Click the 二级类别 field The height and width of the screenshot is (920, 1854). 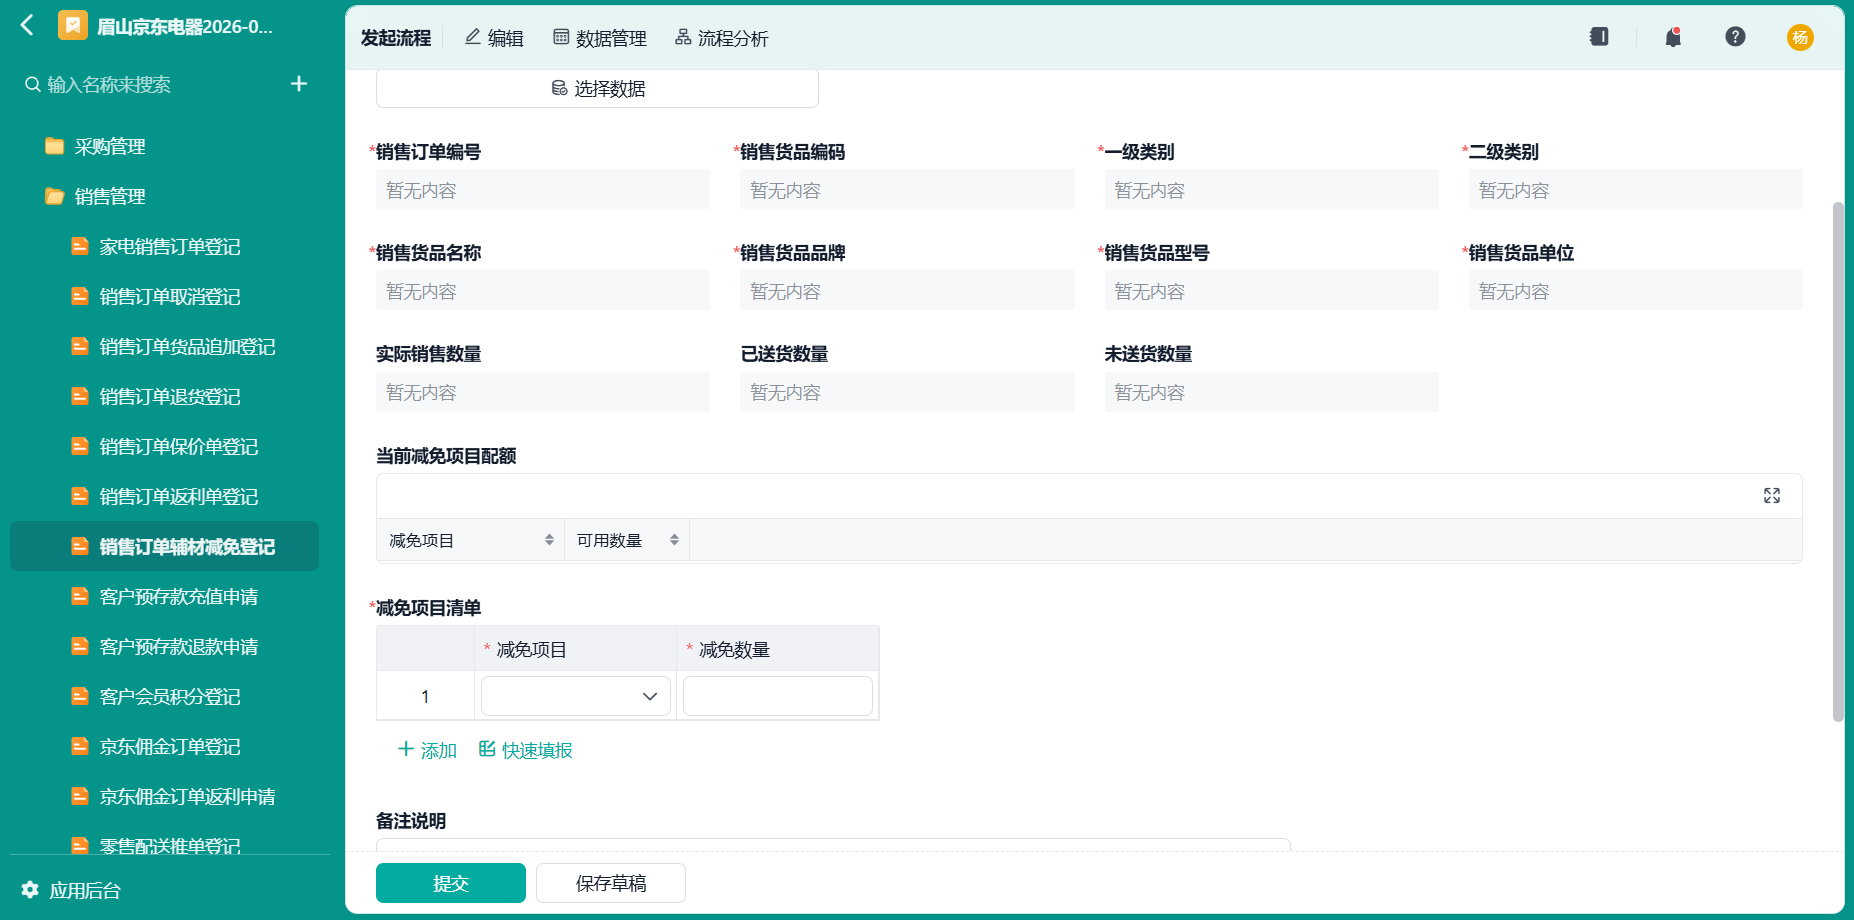1635,190
